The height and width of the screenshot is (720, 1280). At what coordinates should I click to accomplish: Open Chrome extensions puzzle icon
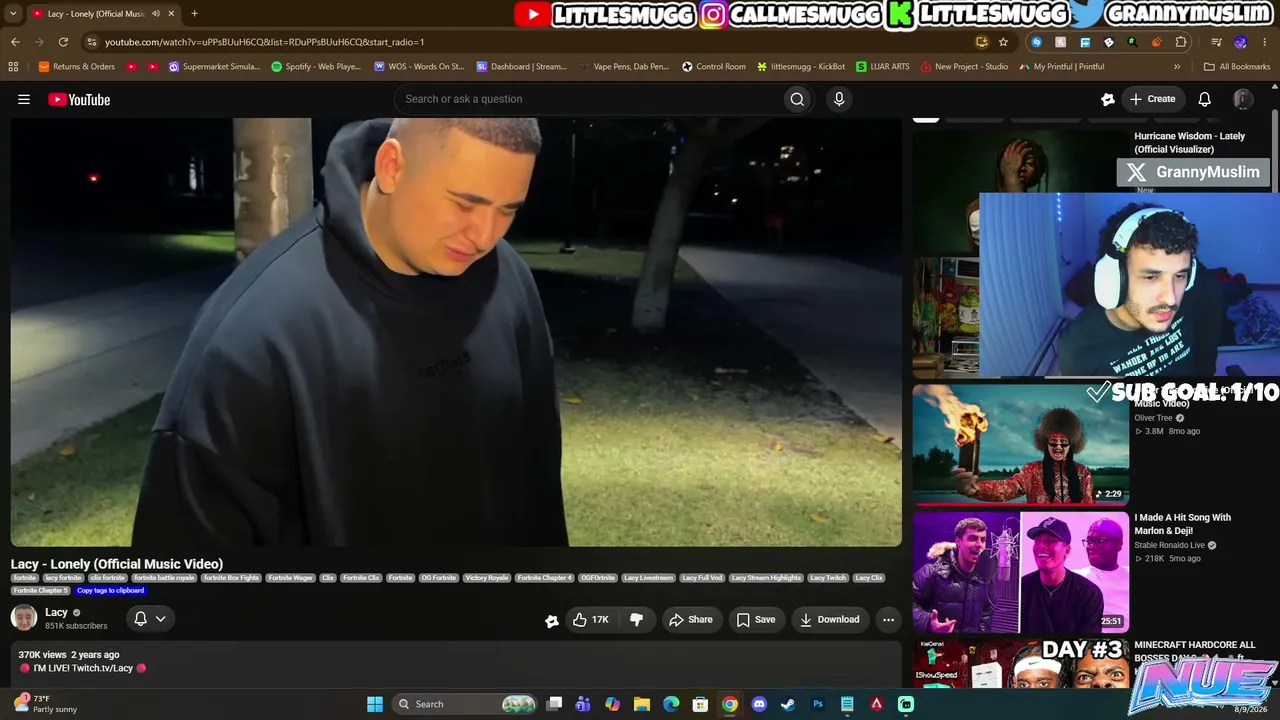click(x=1181, y=42)
